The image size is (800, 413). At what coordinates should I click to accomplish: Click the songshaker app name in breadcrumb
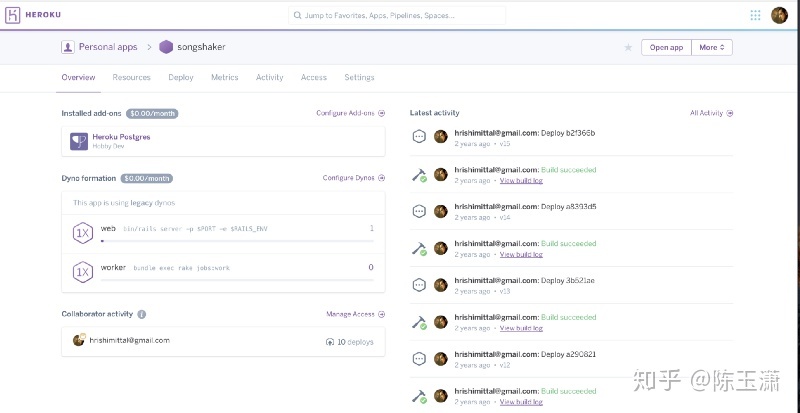[x=202, y=47]
